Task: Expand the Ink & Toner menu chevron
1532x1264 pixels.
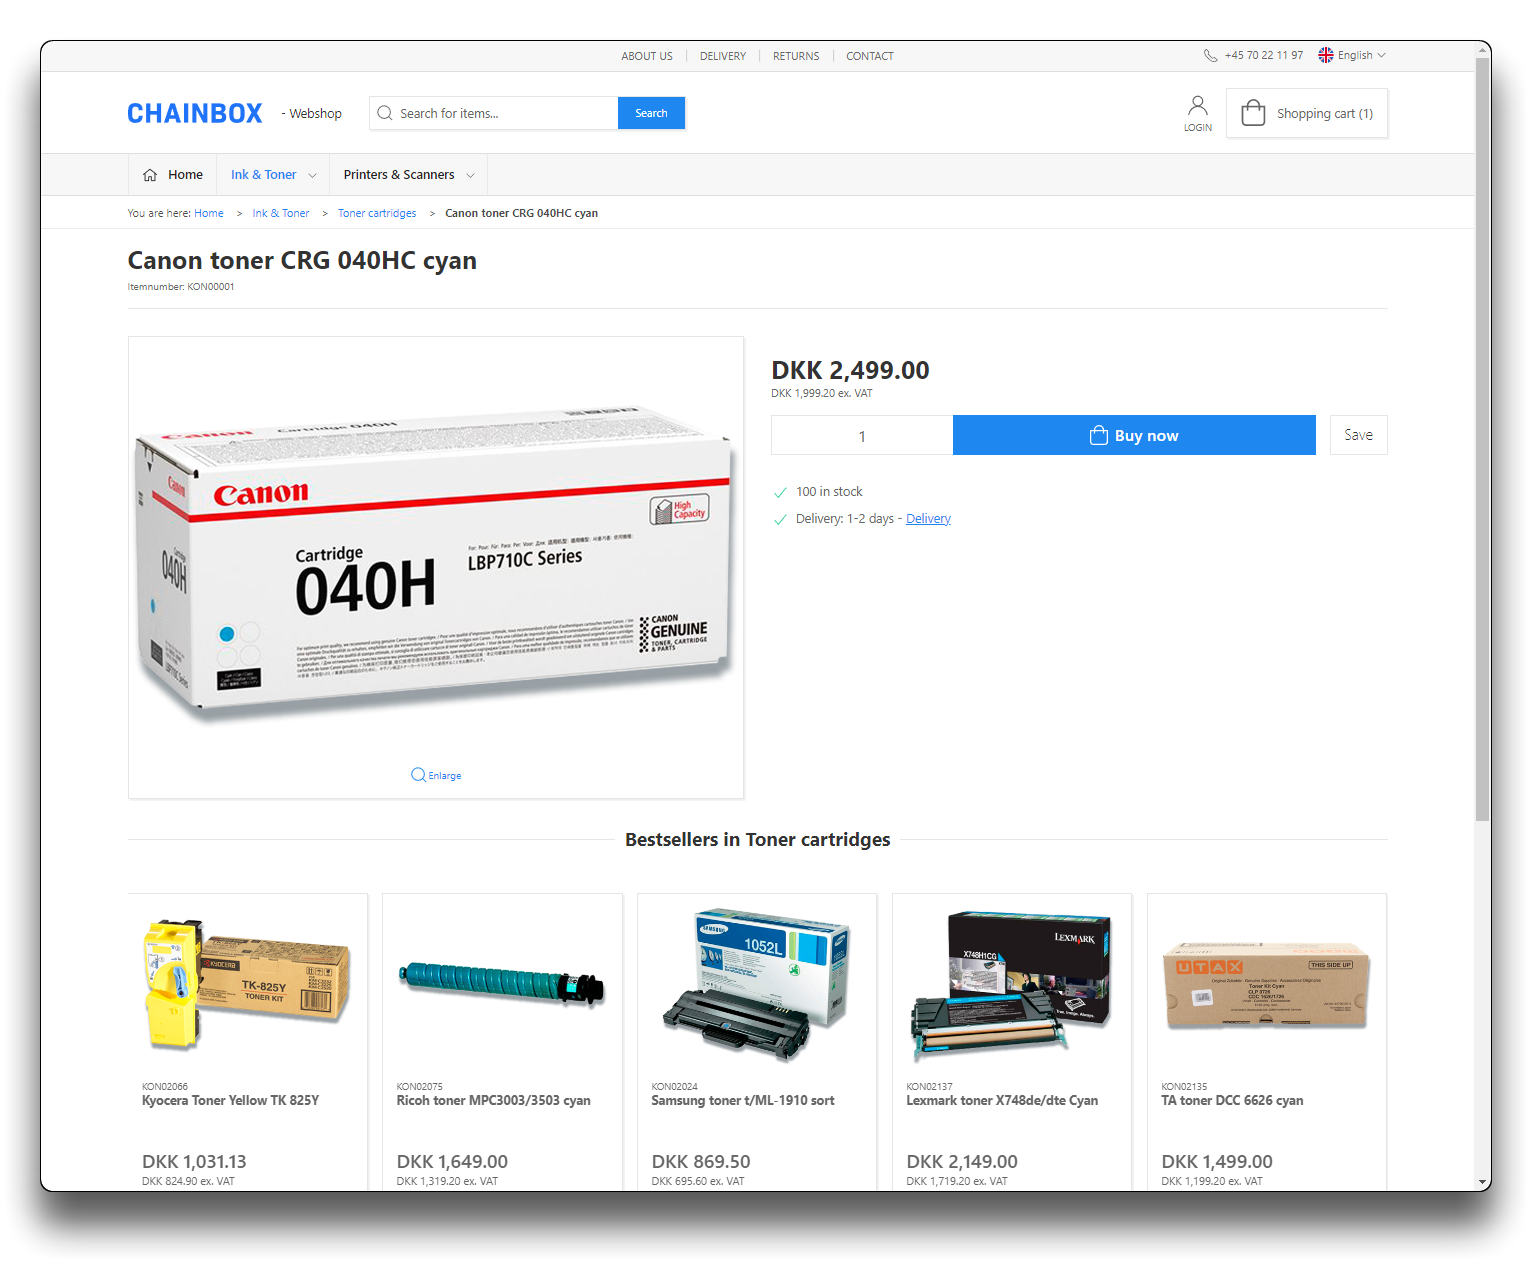Action: 312,175
